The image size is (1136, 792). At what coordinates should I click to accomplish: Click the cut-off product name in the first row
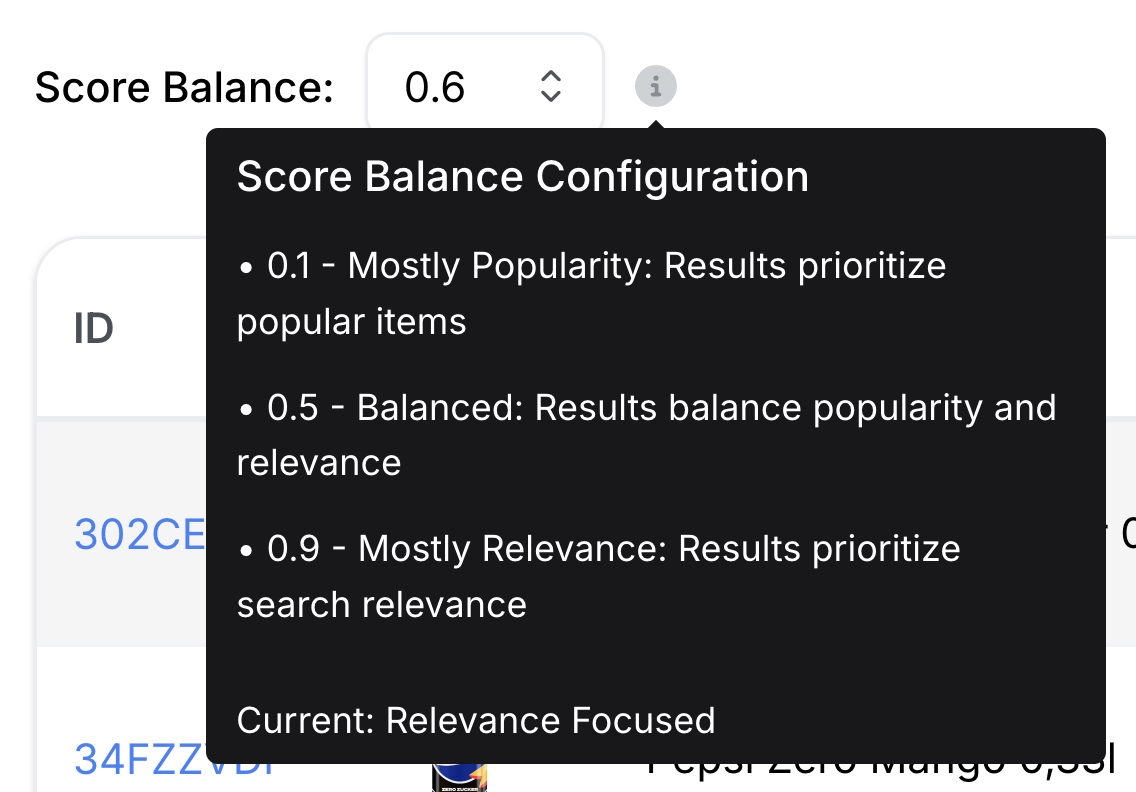[1126, 535]
